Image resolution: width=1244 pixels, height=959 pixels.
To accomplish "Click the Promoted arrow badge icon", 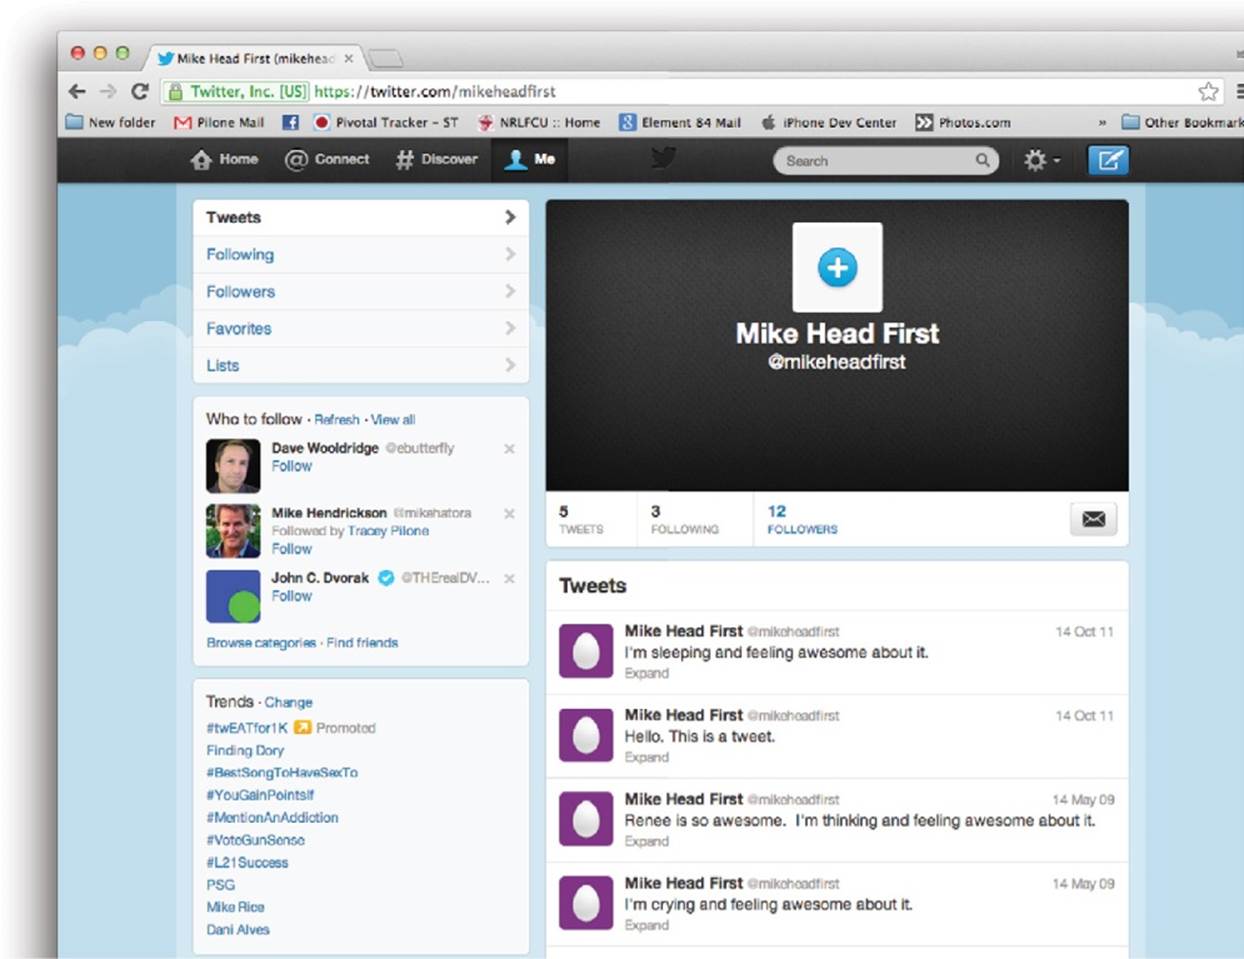I will click(303, 728).
